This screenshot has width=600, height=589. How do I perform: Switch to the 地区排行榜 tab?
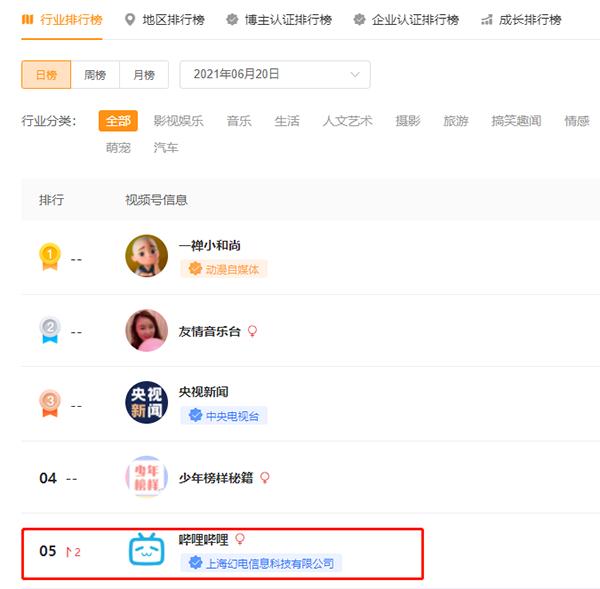click(x=165, y=20)
